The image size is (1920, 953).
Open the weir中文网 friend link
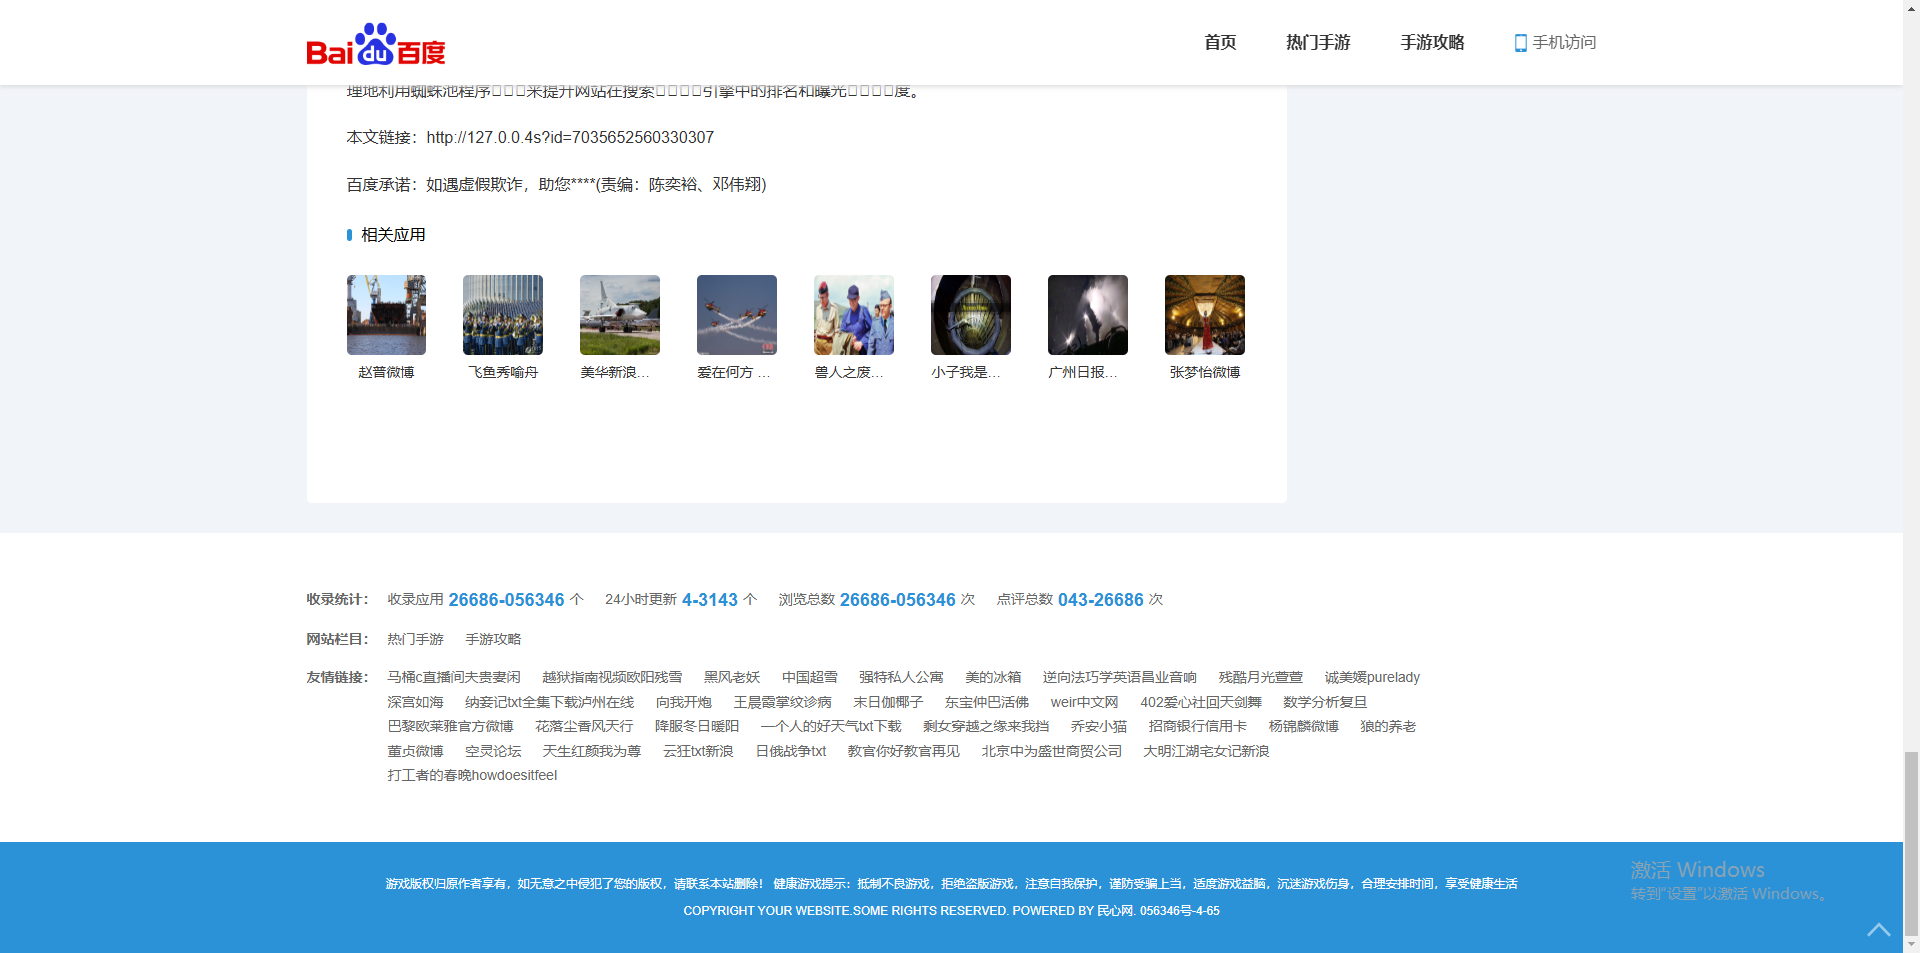coord(1084,703)
